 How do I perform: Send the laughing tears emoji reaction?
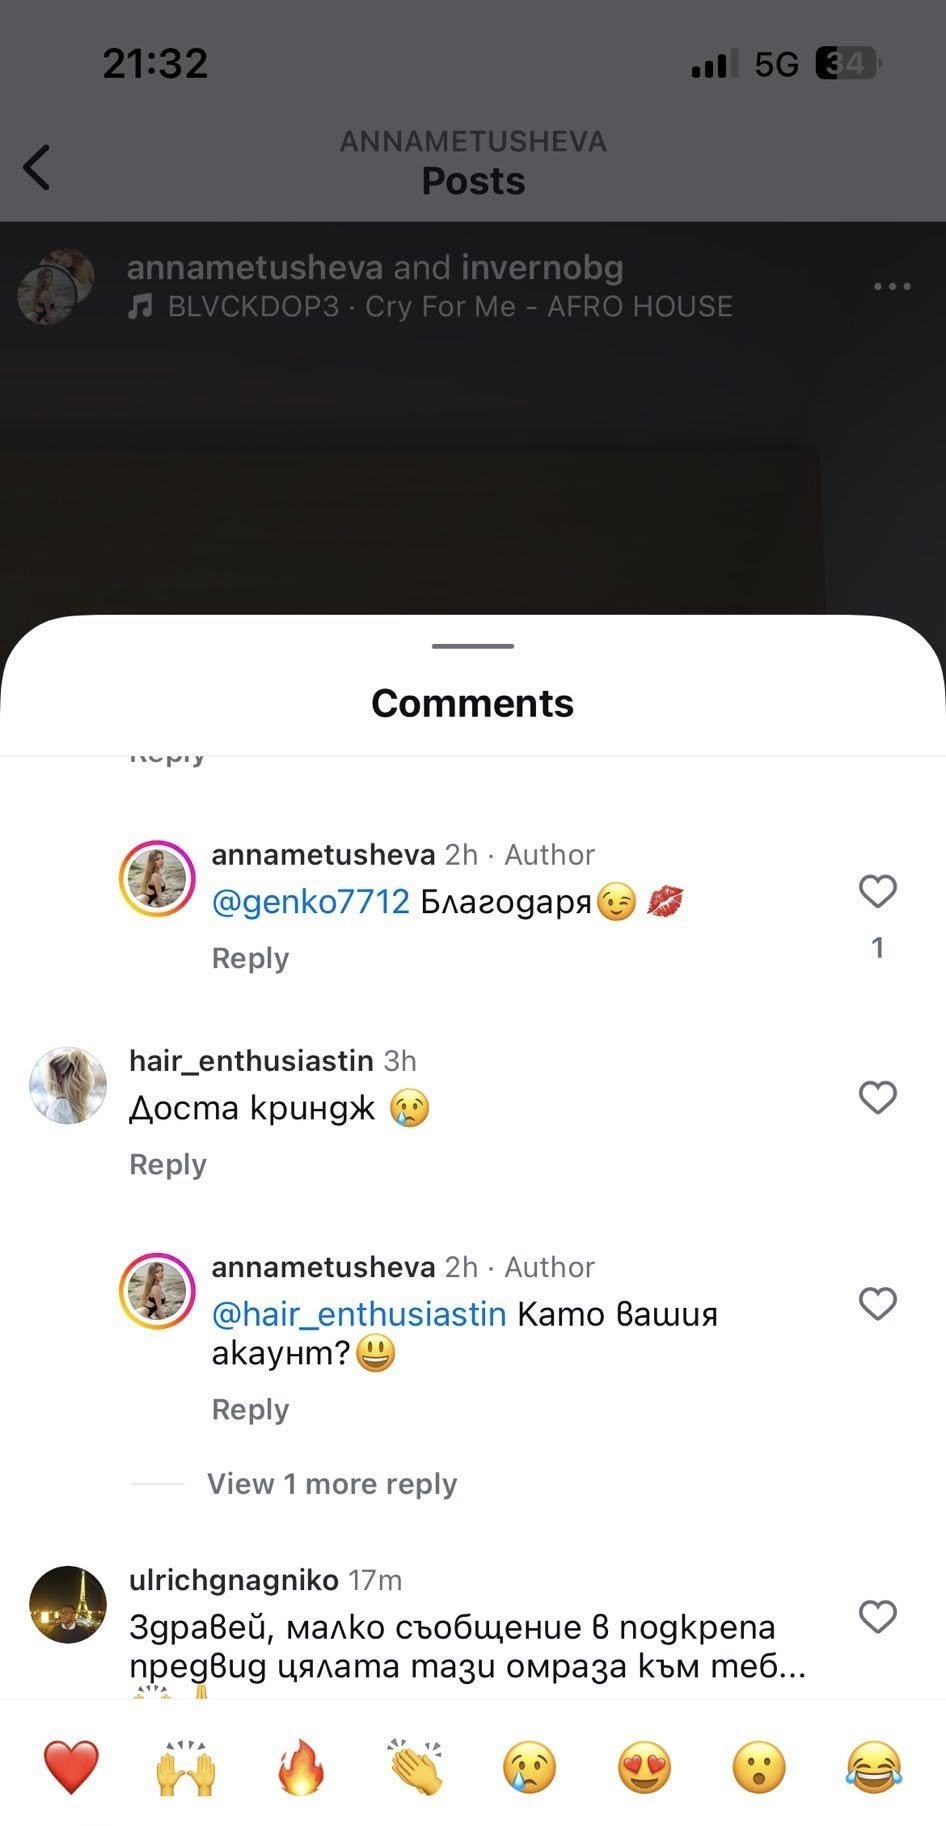point(873,1767)
